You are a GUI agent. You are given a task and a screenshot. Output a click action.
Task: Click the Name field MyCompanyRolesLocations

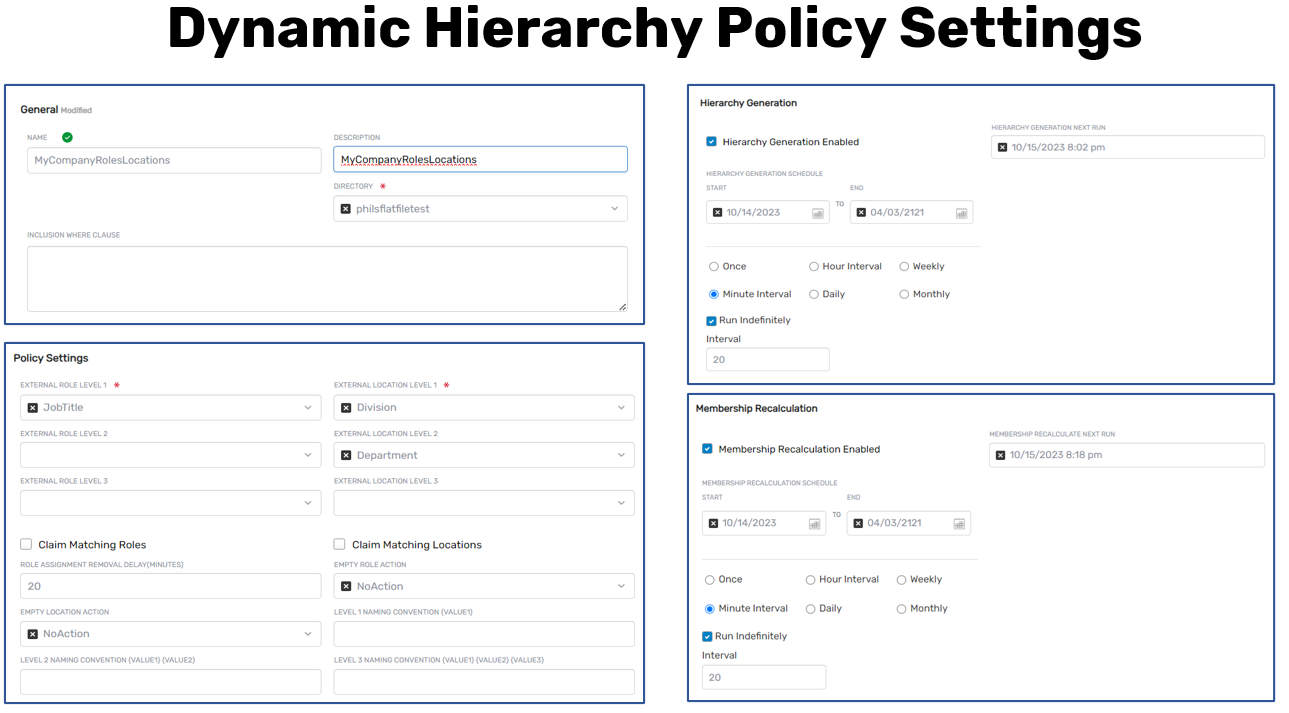click(x=174, y=160)
